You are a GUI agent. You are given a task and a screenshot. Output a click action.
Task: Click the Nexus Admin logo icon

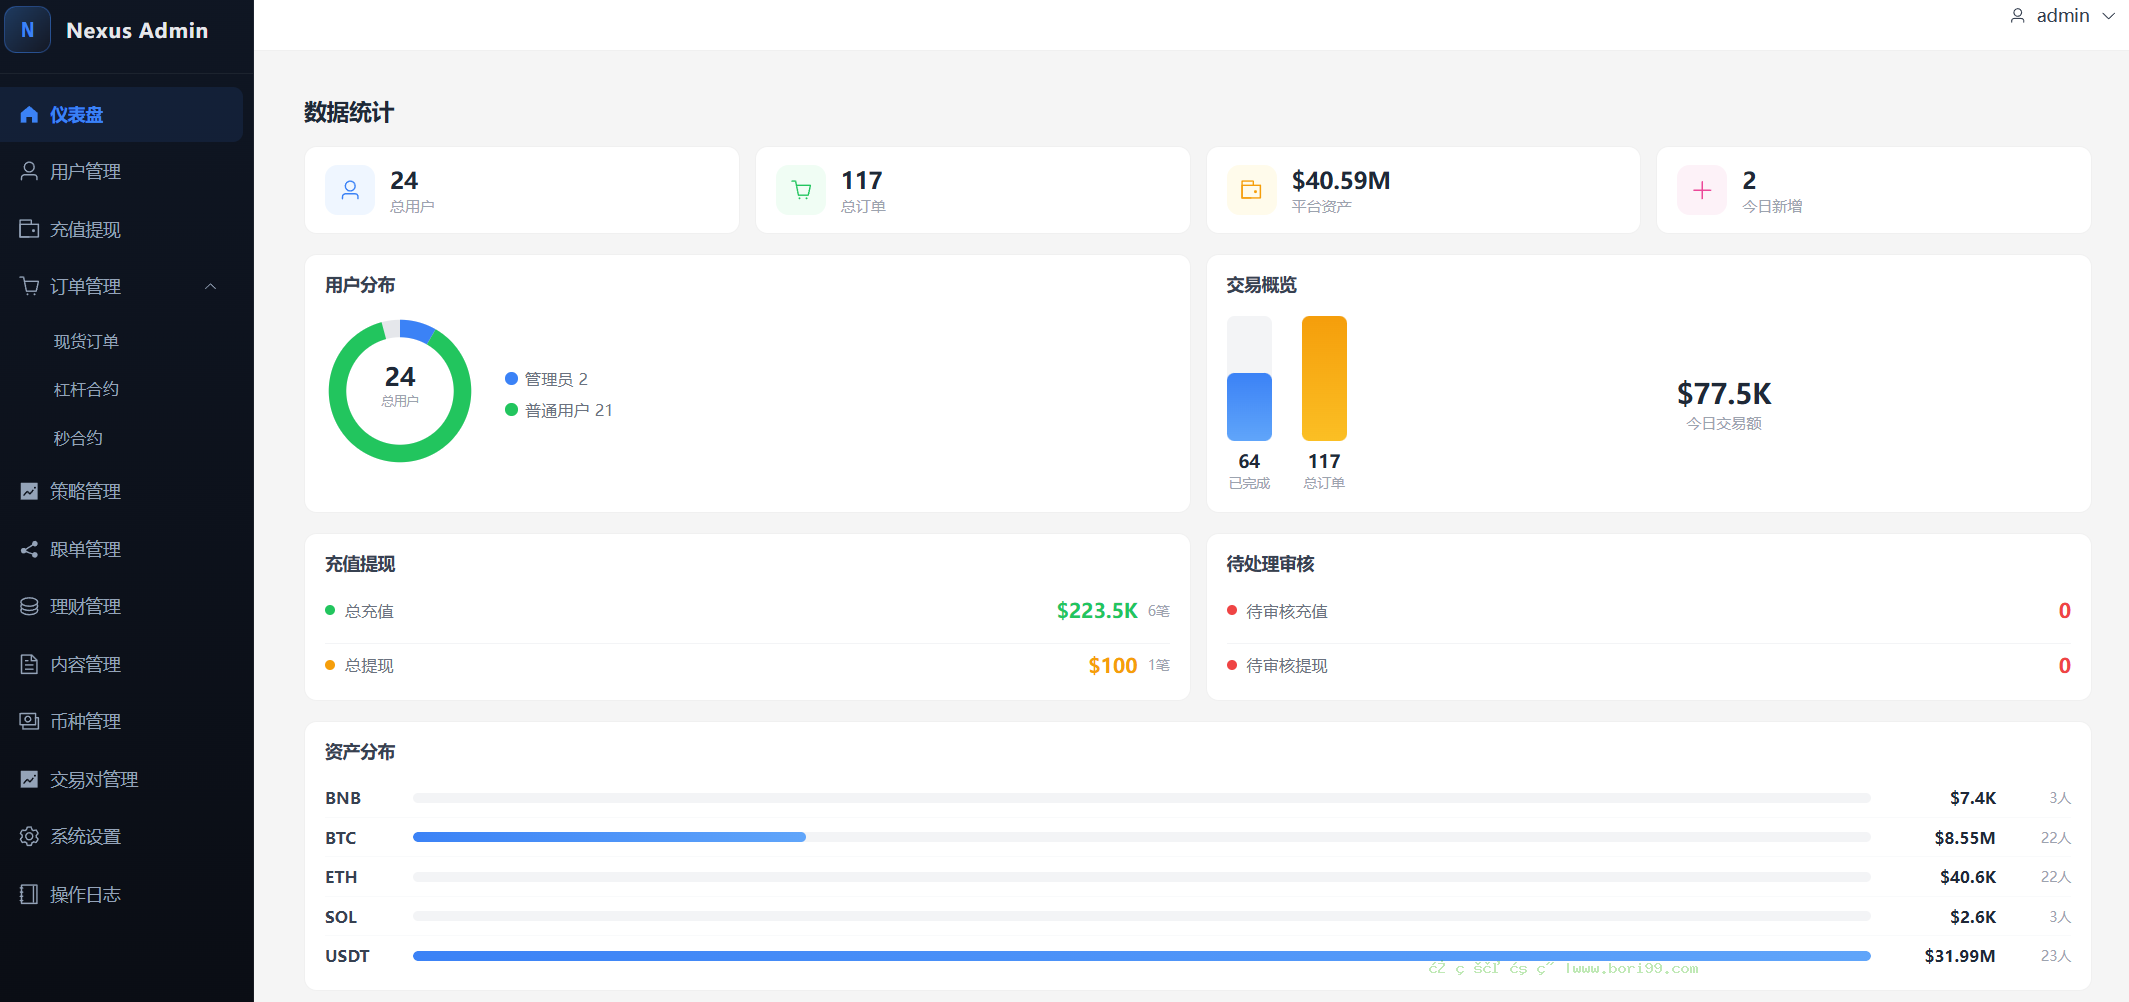[27, 30]
